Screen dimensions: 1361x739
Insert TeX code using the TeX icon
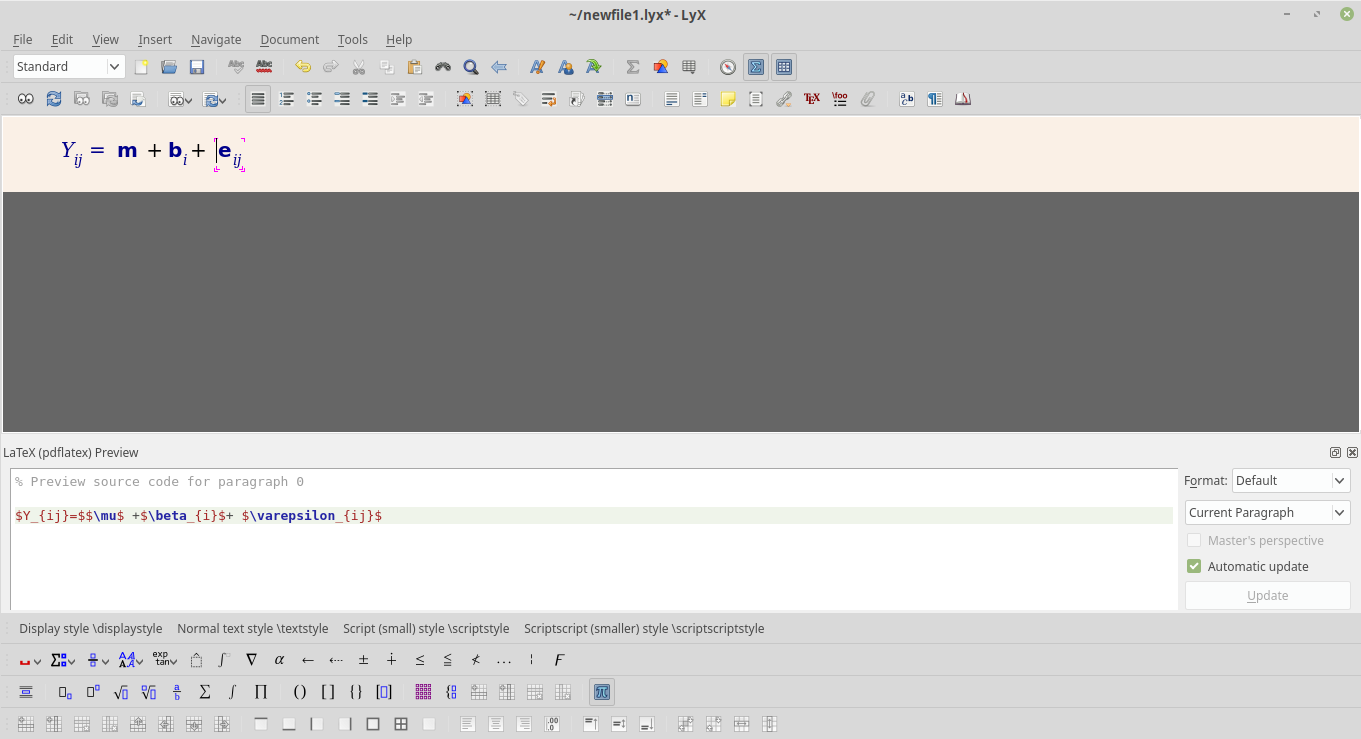[812, 99]
